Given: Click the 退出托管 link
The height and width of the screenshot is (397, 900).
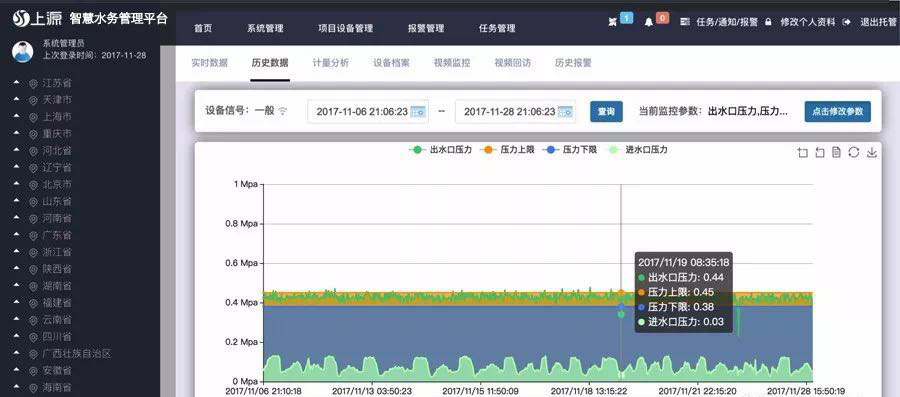Looking at the screenshot, I should (x=878, y=22).
